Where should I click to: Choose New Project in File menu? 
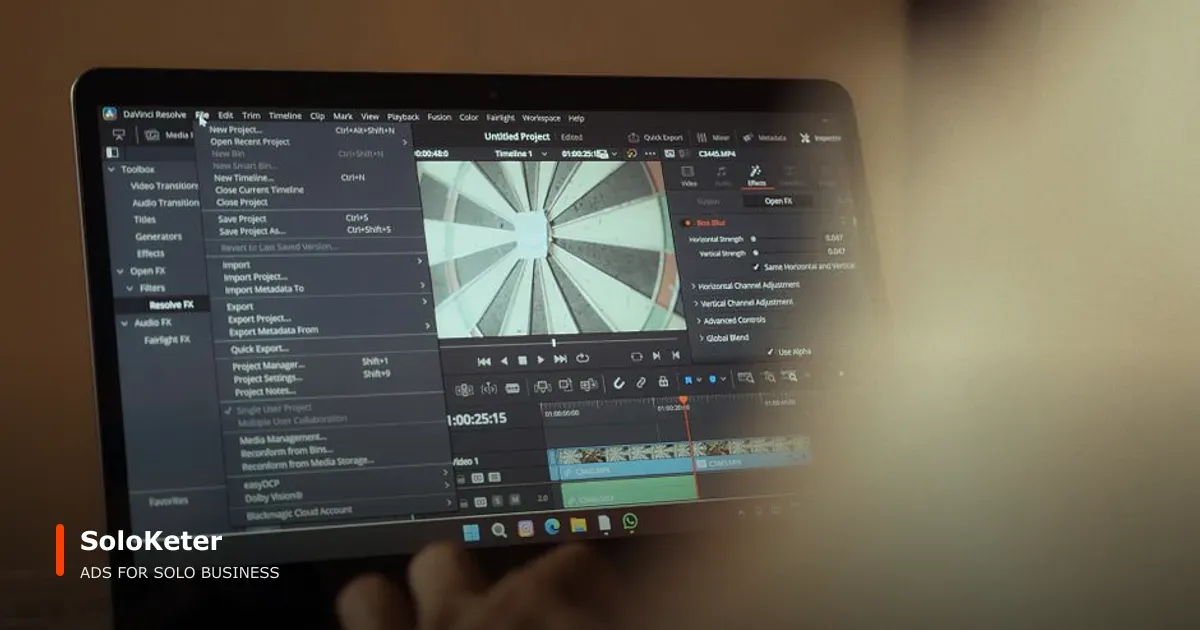(236, 129)
